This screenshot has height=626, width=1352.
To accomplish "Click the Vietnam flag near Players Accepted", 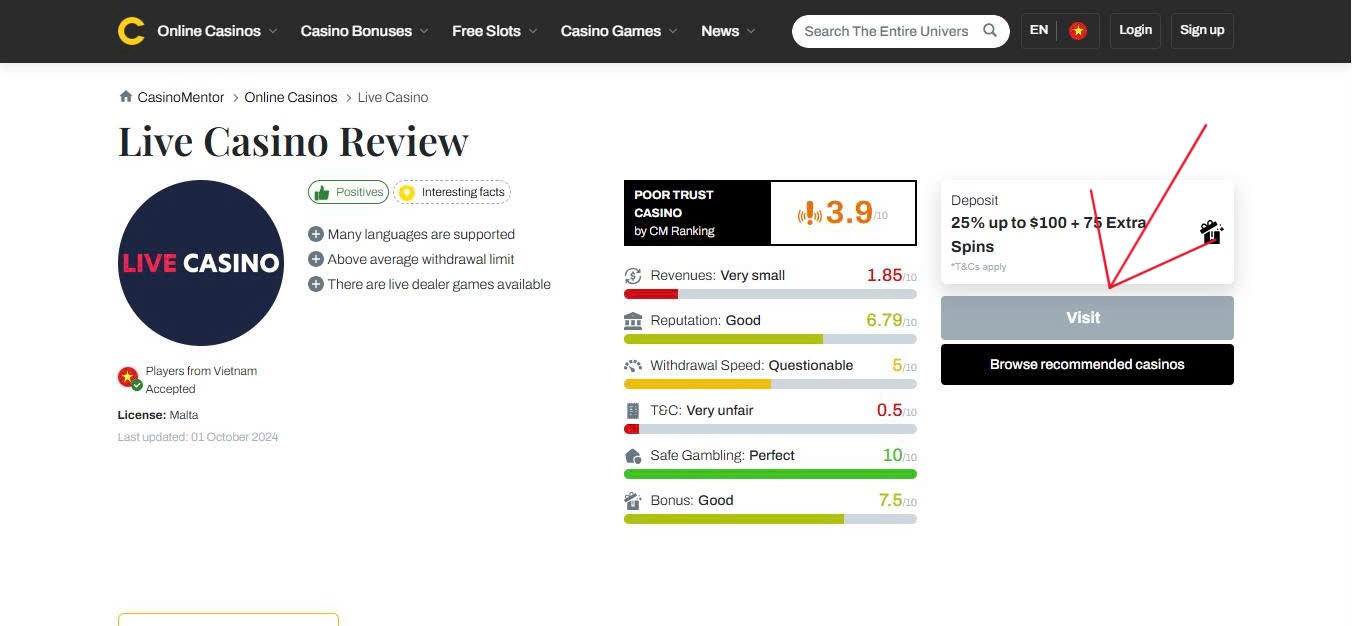I will point(128,378).
